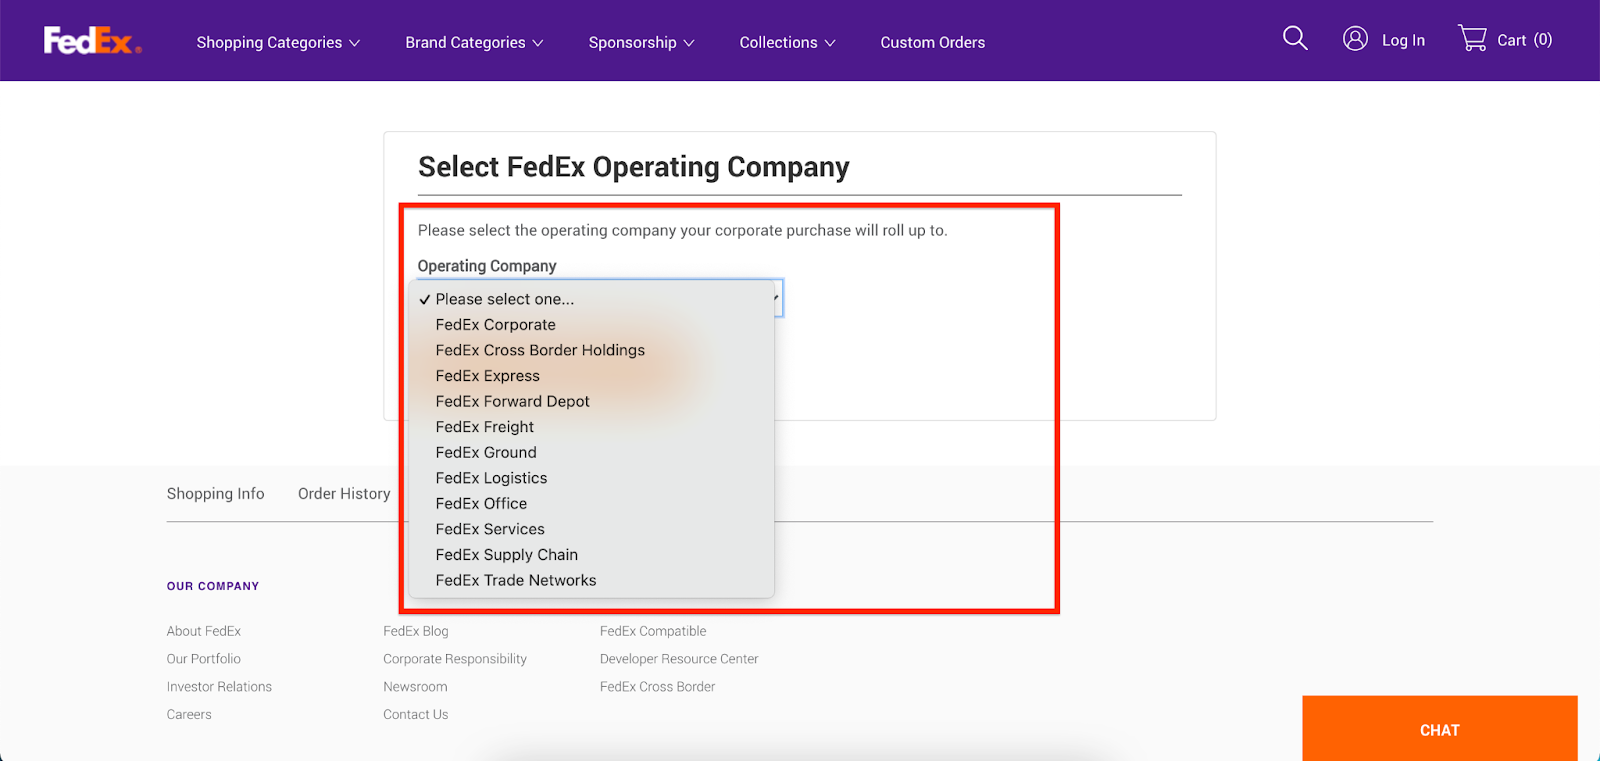Open Developer Resource Center link
This screenshot has width=1600, height=761.
click(x=679, y=659)
